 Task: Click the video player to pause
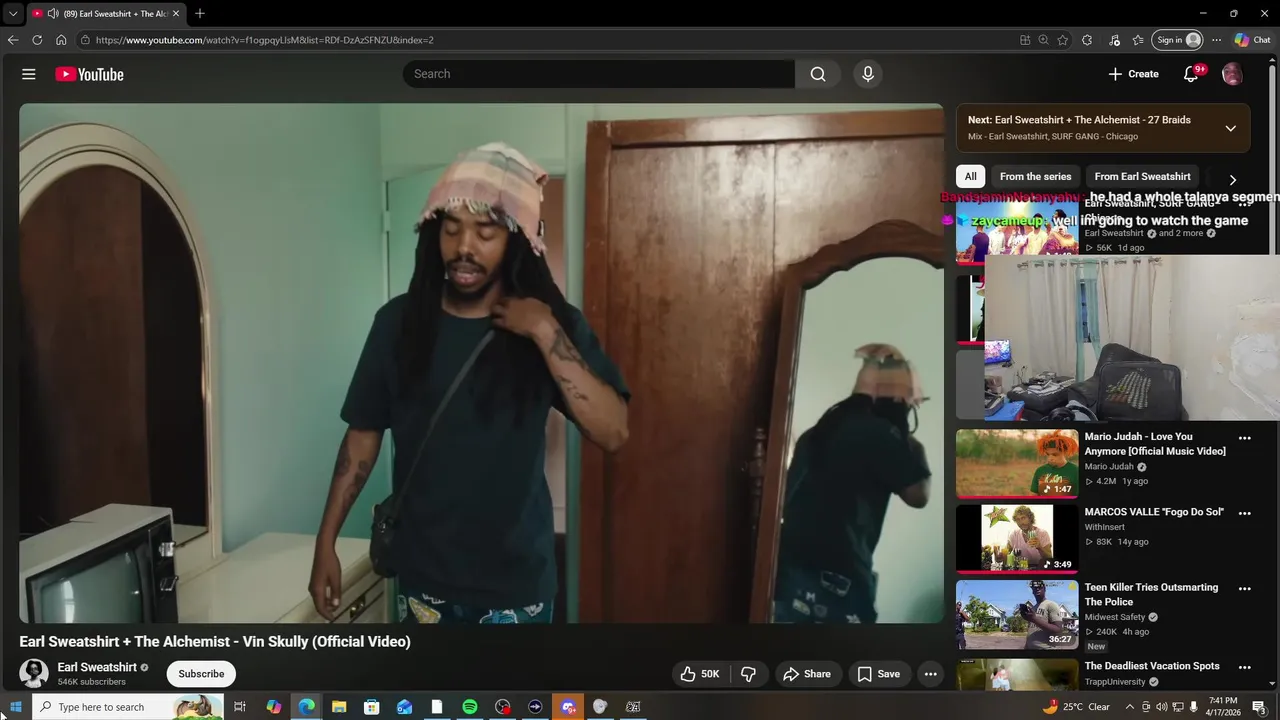481,363
